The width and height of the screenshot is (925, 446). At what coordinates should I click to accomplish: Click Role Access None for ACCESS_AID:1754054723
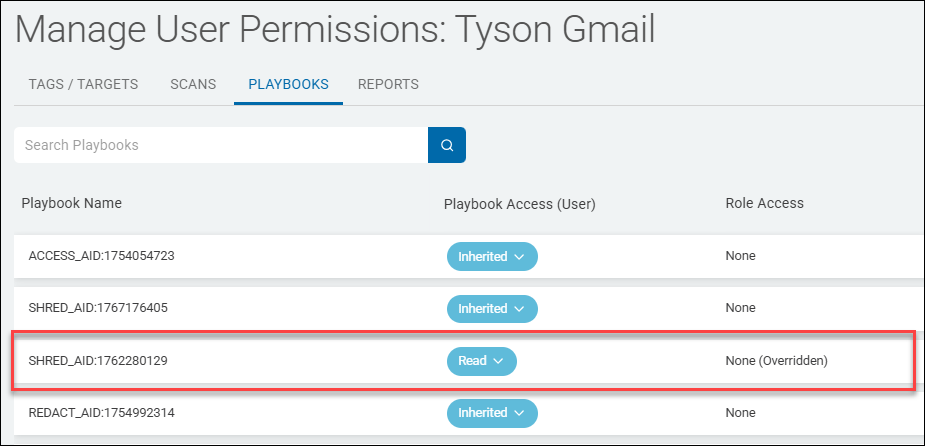(x=740, y=256)
